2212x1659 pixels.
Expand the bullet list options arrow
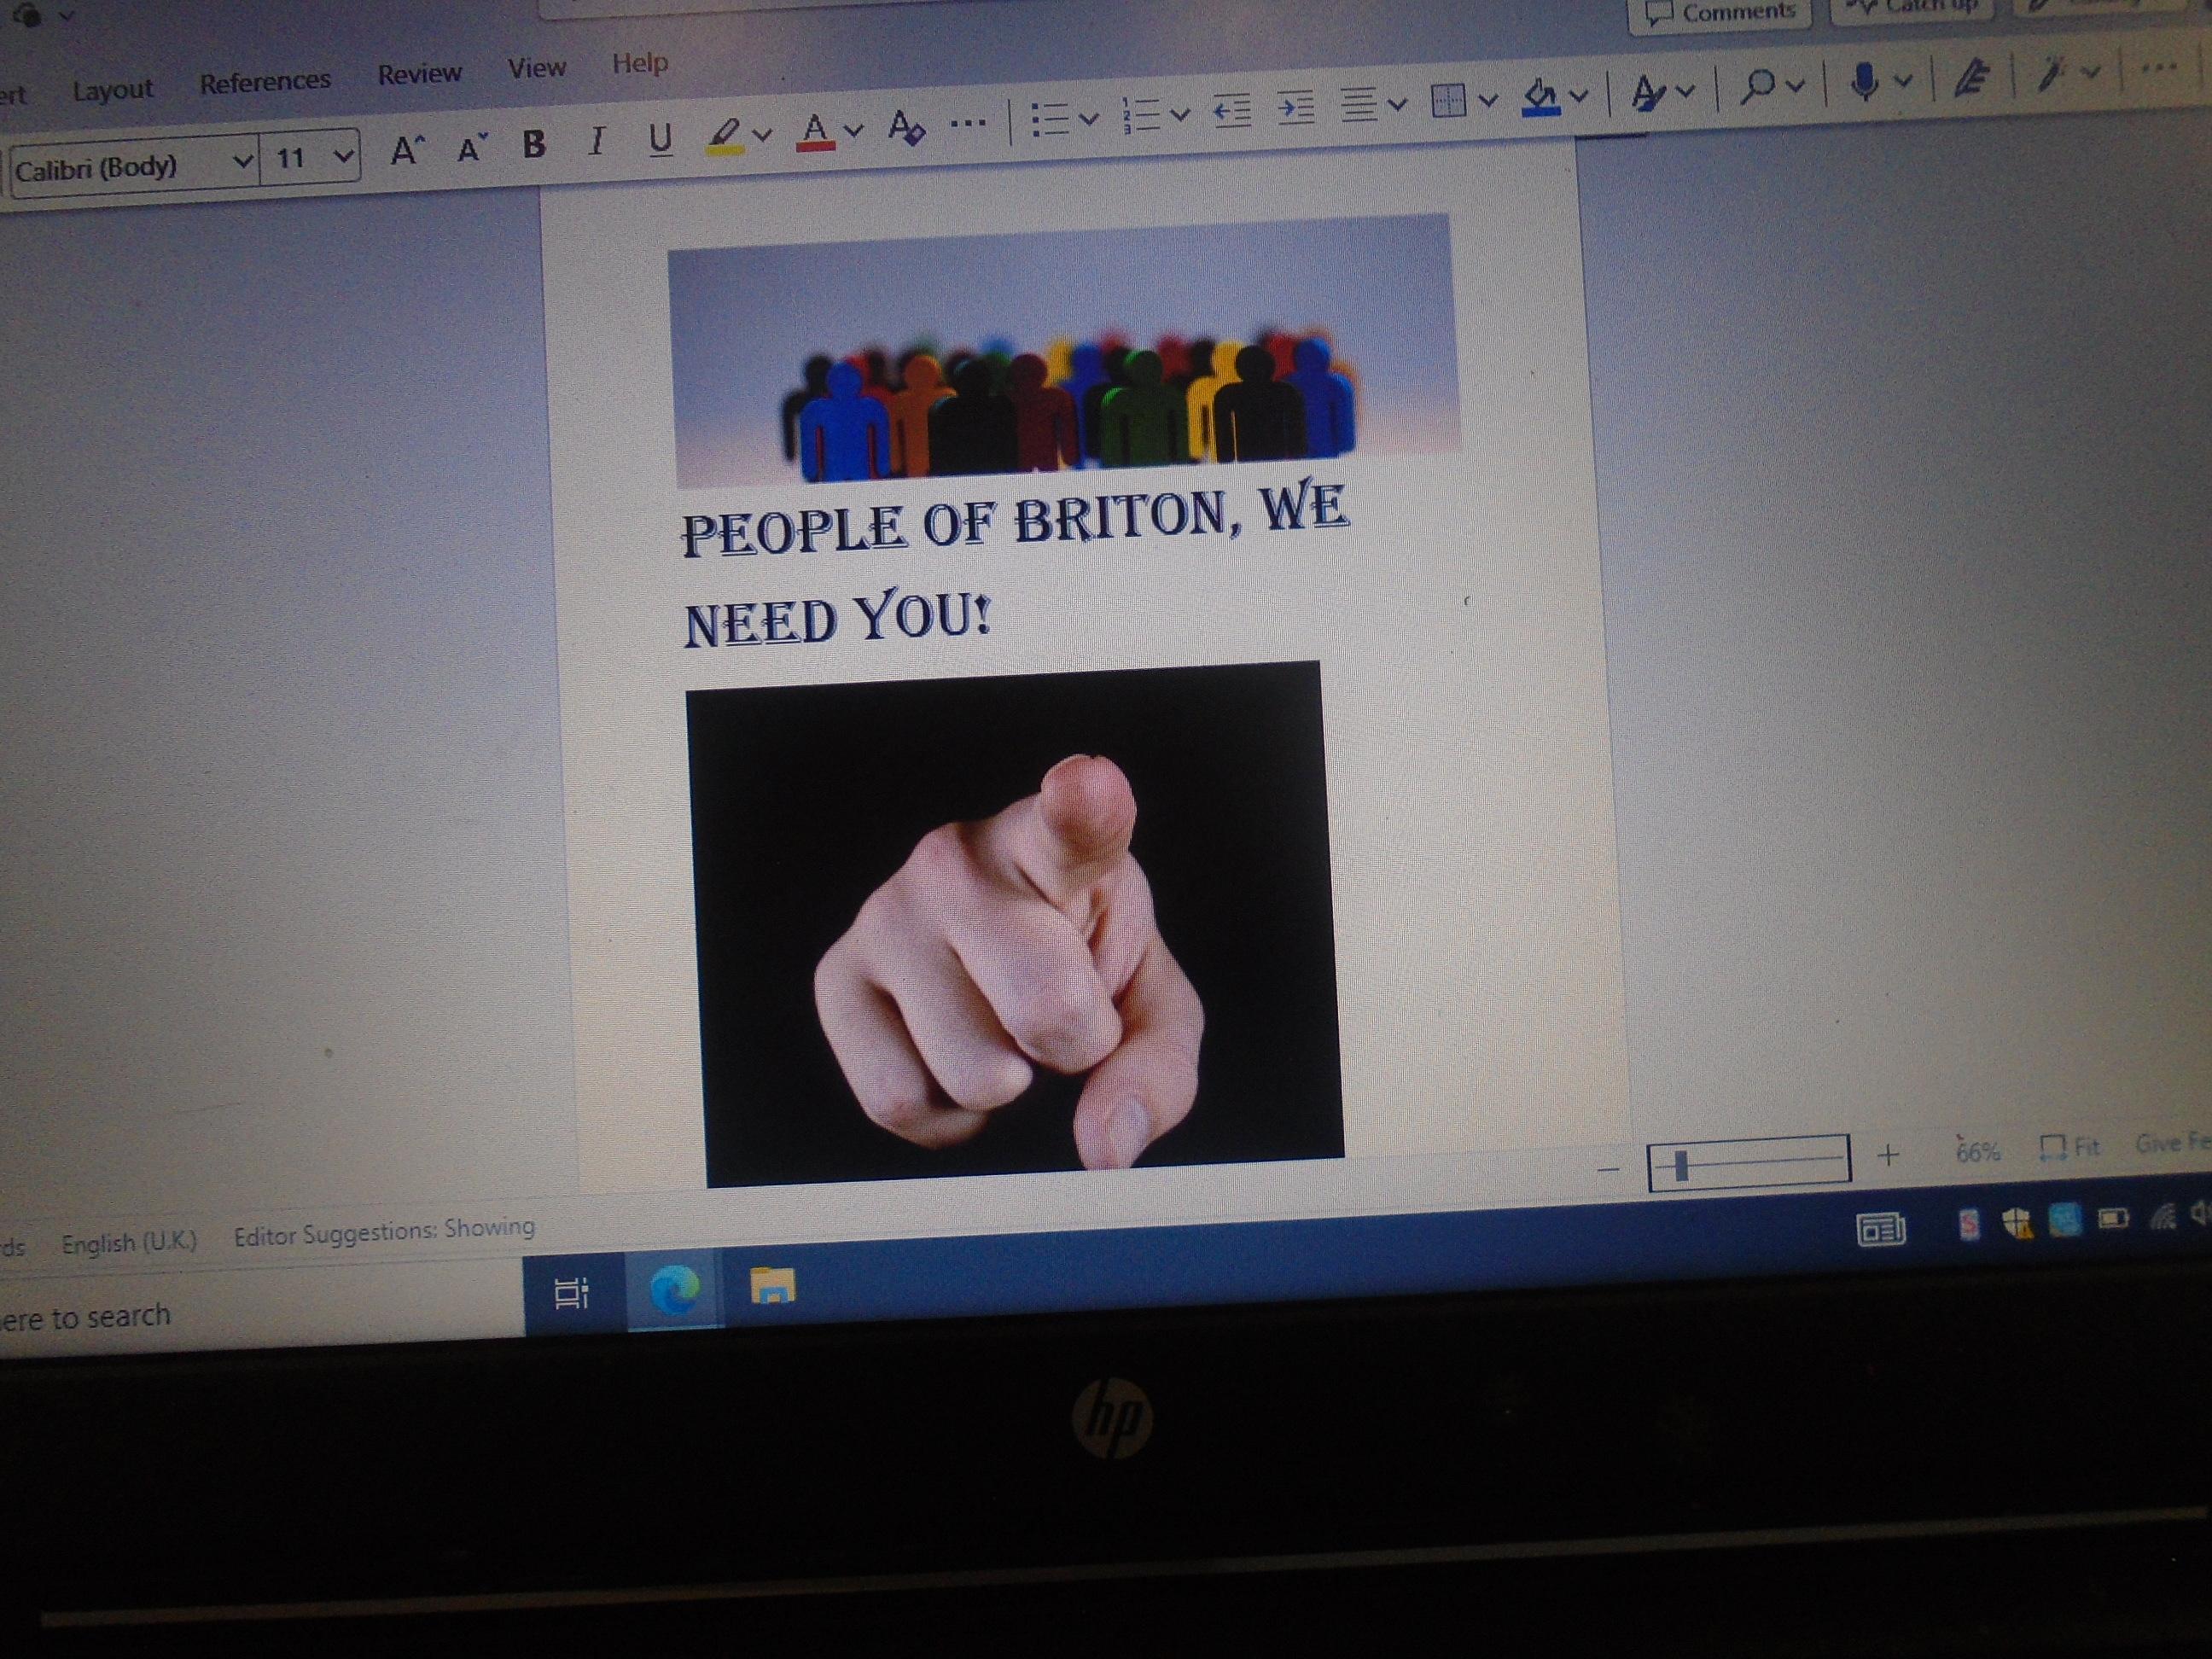(1090, 119)
